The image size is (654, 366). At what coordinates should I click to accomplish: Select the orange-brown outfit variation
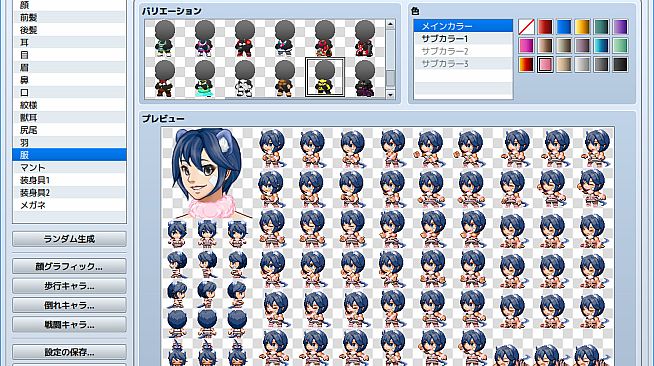click(285, 78)
